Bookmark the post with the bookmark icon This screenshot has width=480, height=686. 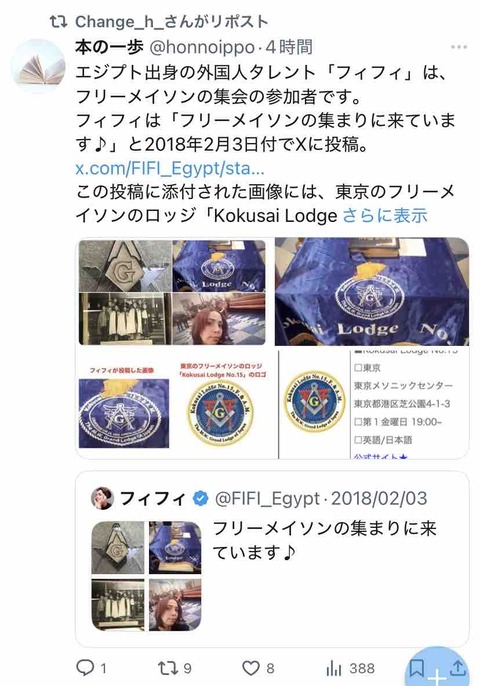click(416, 668)
